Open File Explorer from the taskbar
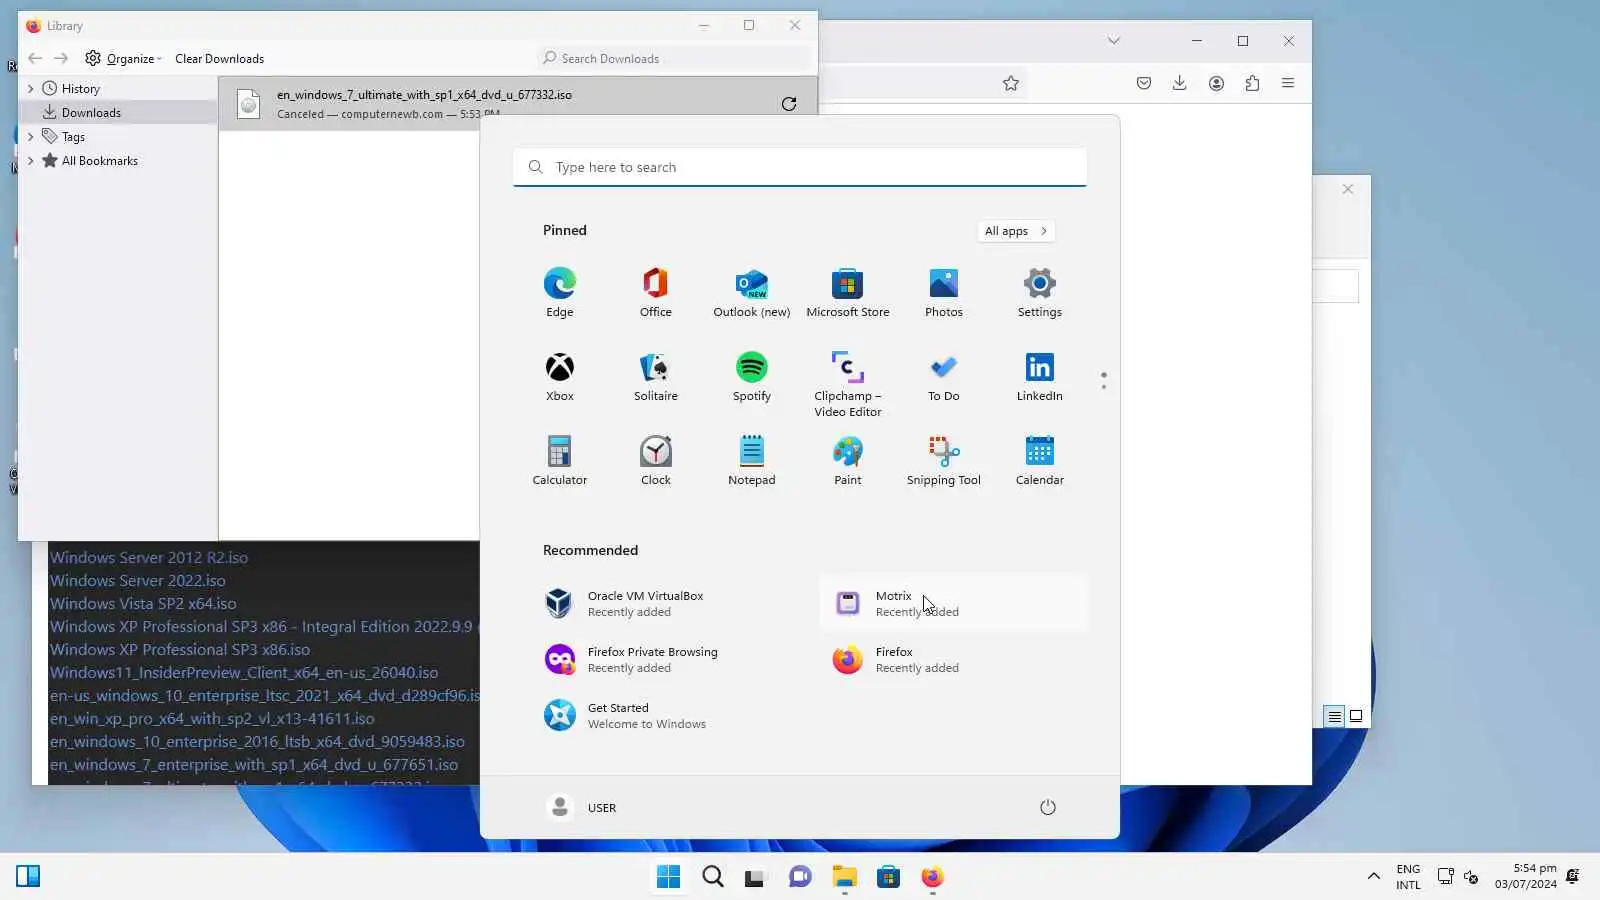Image resolution: width=1600 pixels, height=900 pixels. pos(845,877)
